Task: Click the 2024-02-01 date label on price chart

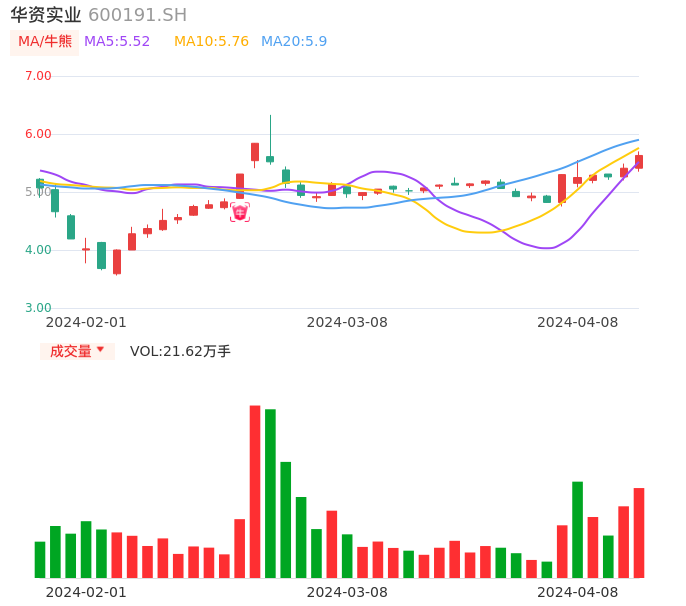Action: (86, 322)
